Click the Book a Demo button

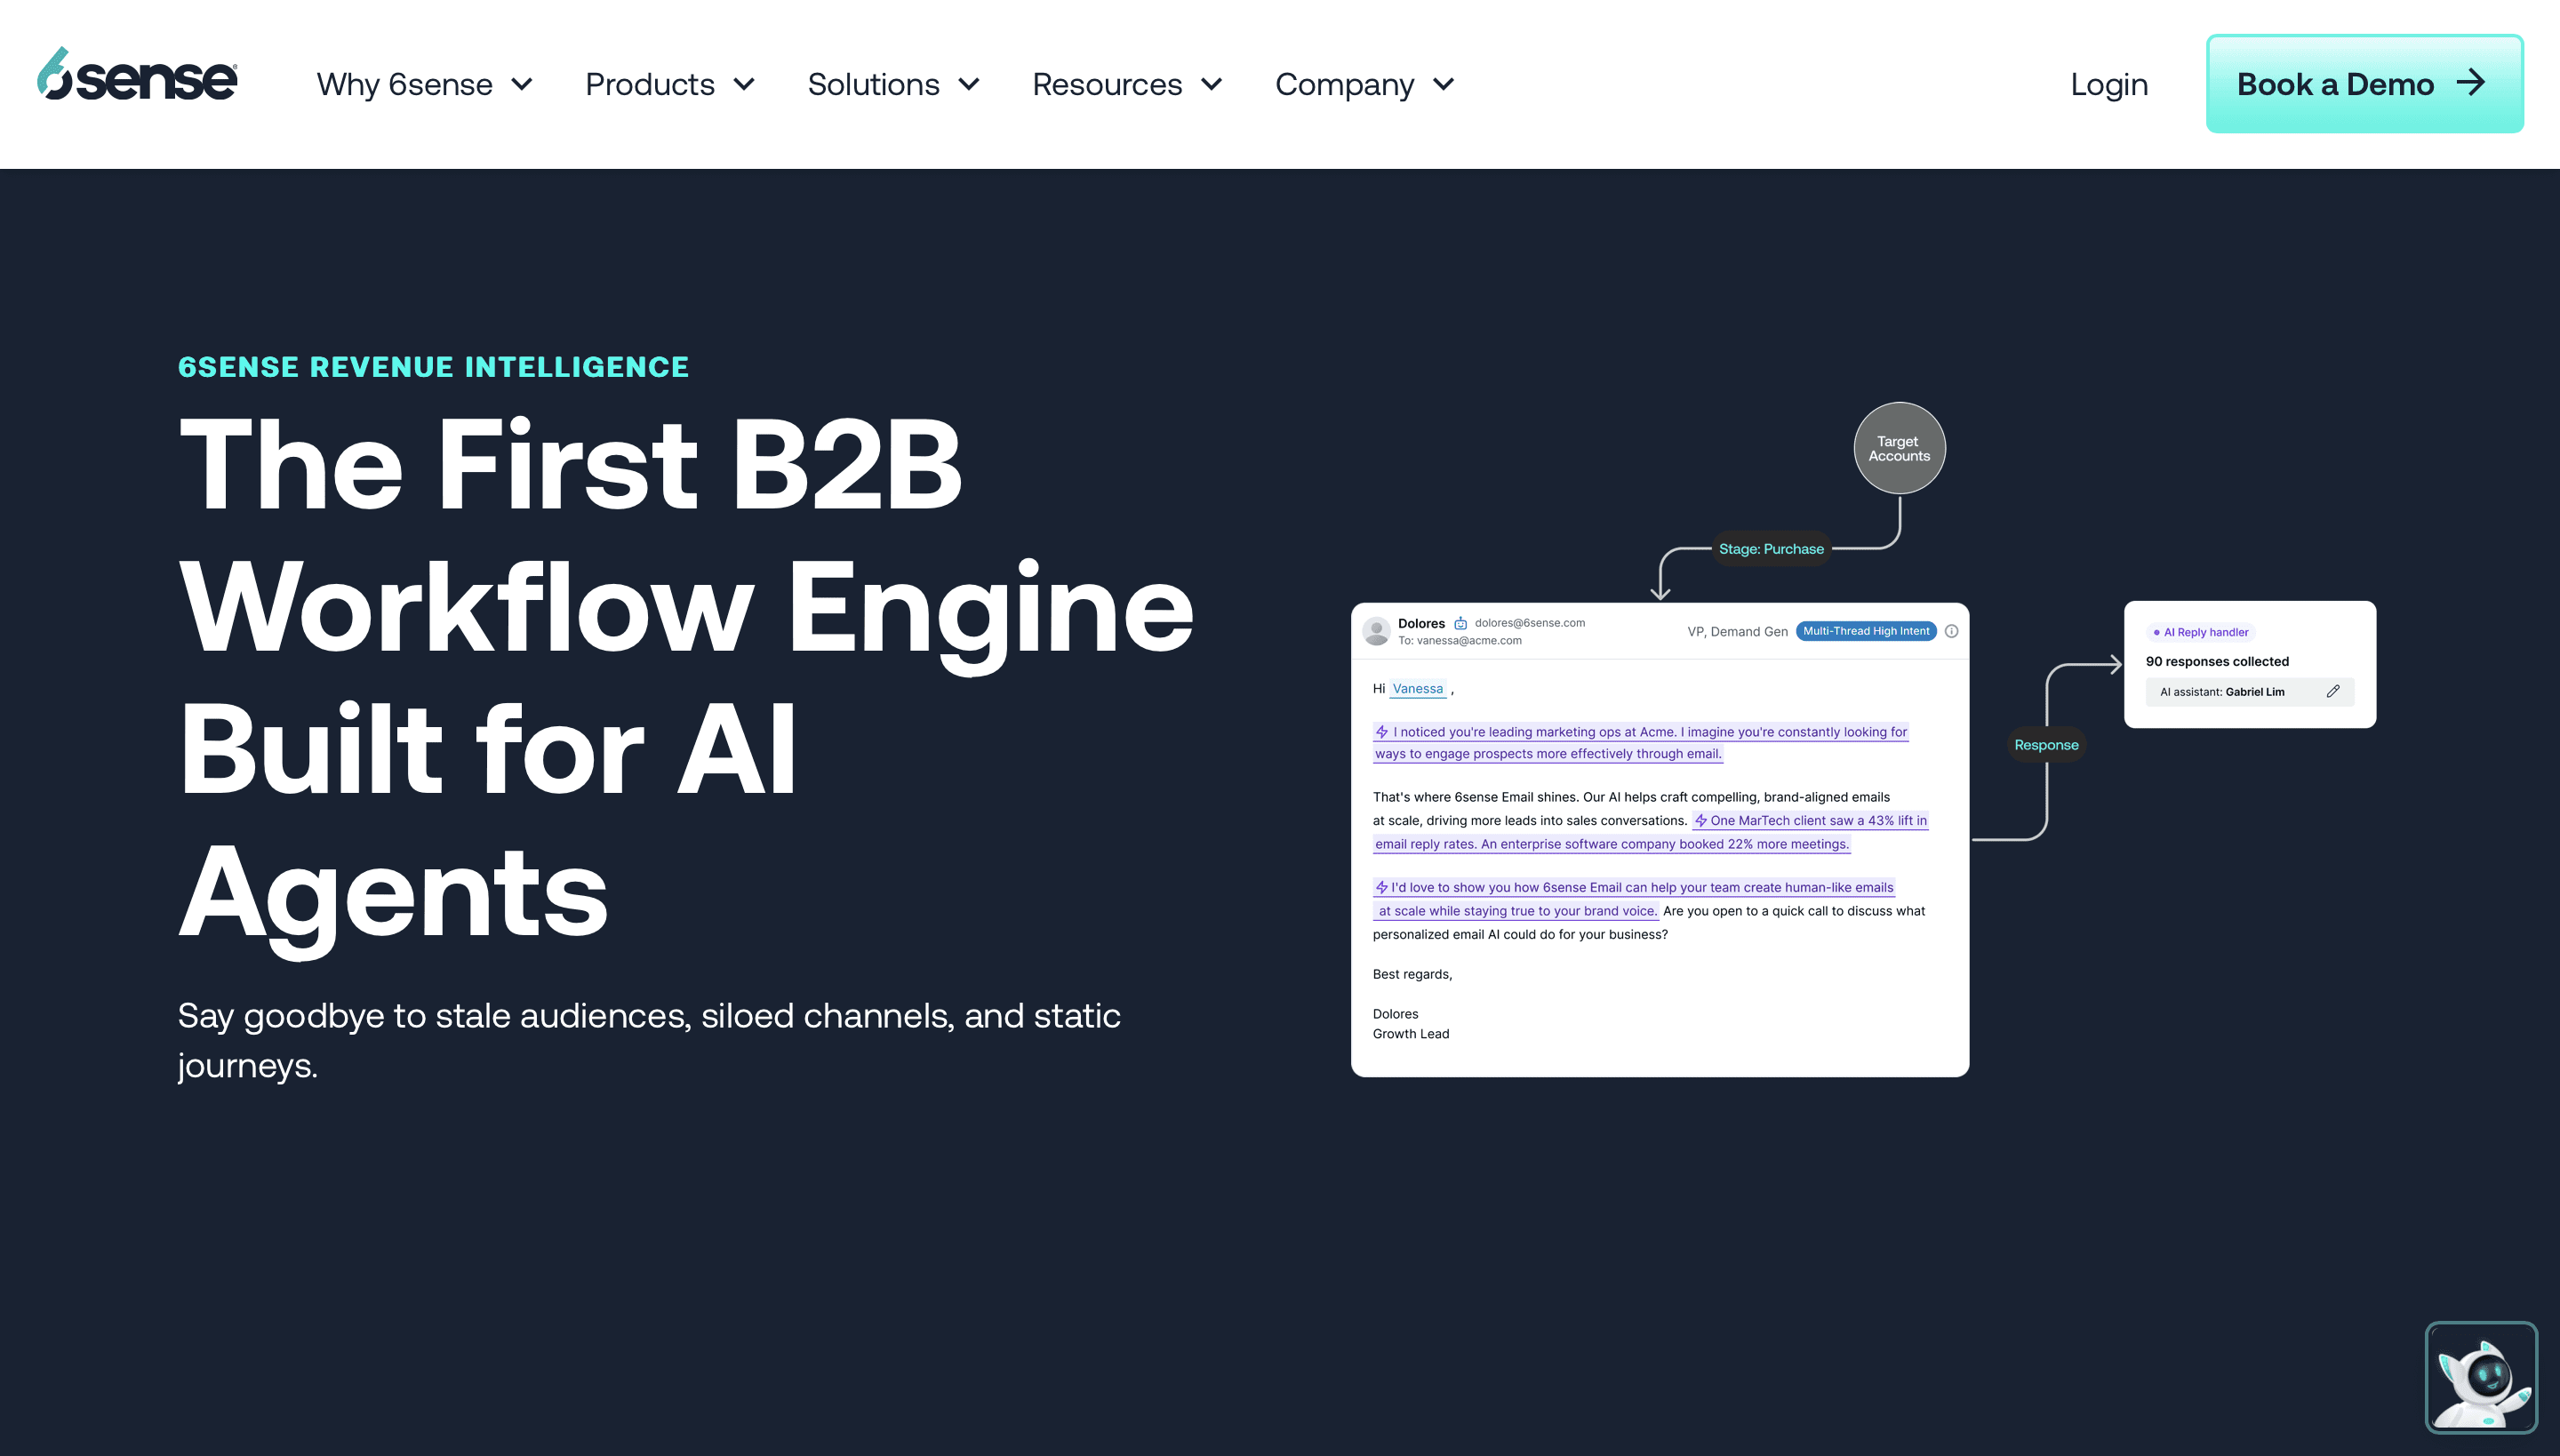[x=2334, y=84]
